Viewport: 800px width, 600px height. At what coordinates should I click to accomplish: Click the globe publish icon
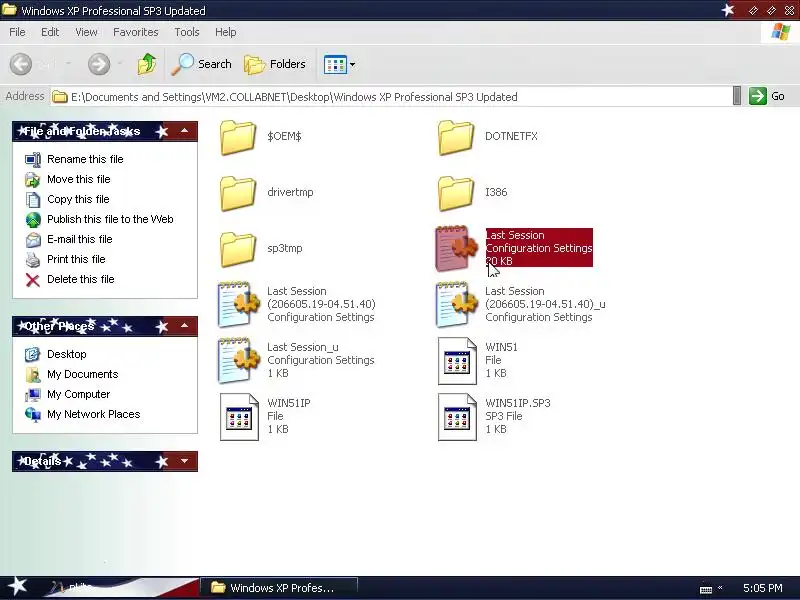[33, 220]
